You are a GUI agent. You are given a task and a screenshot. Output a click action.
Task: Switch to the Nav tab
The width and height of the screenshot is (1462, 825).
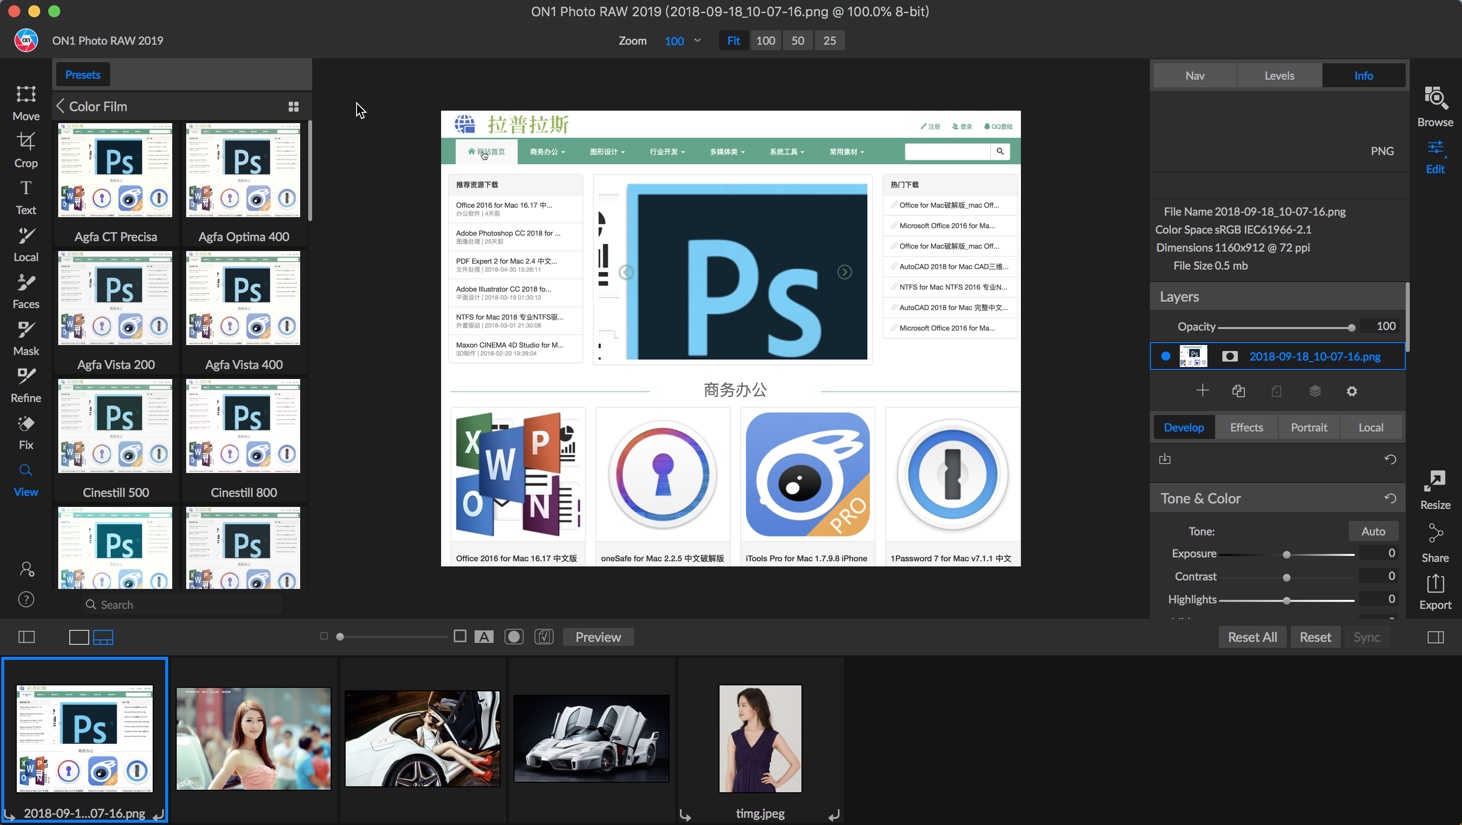1195,75
